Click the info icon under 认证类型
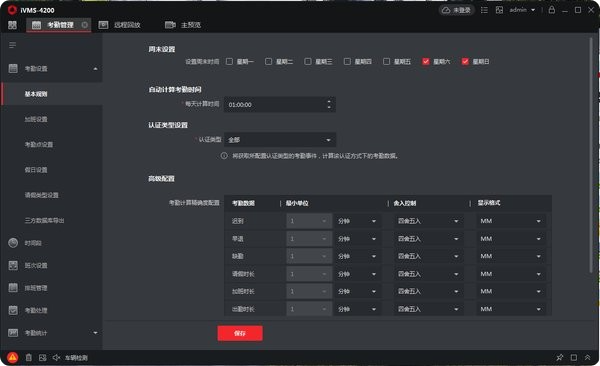600x366 pixels. 224,156
